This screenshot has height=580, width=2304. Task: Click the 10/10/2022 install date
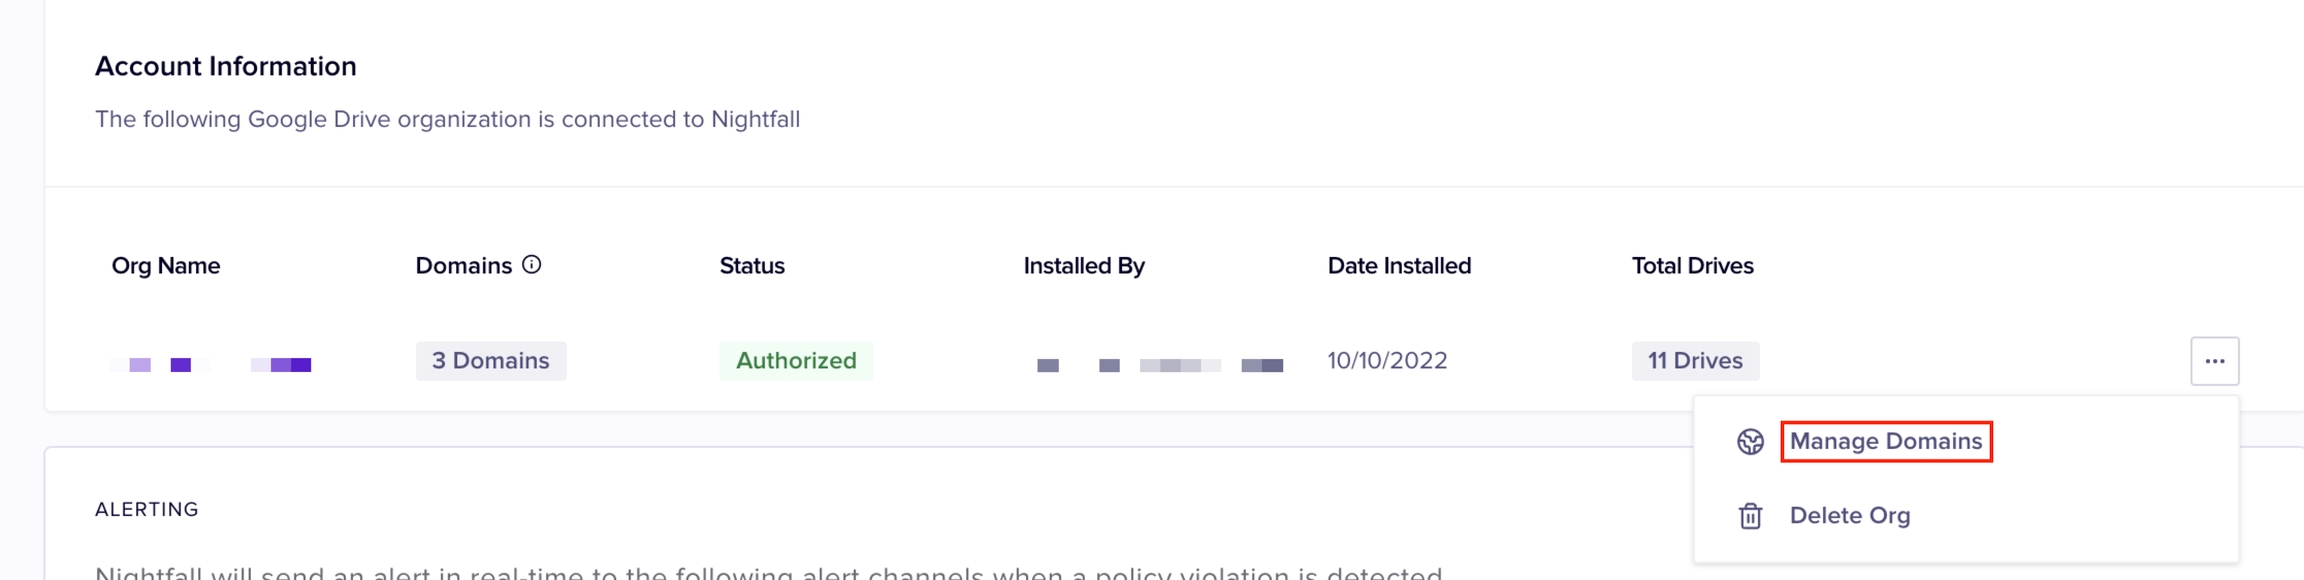[x=1387, y=361]
